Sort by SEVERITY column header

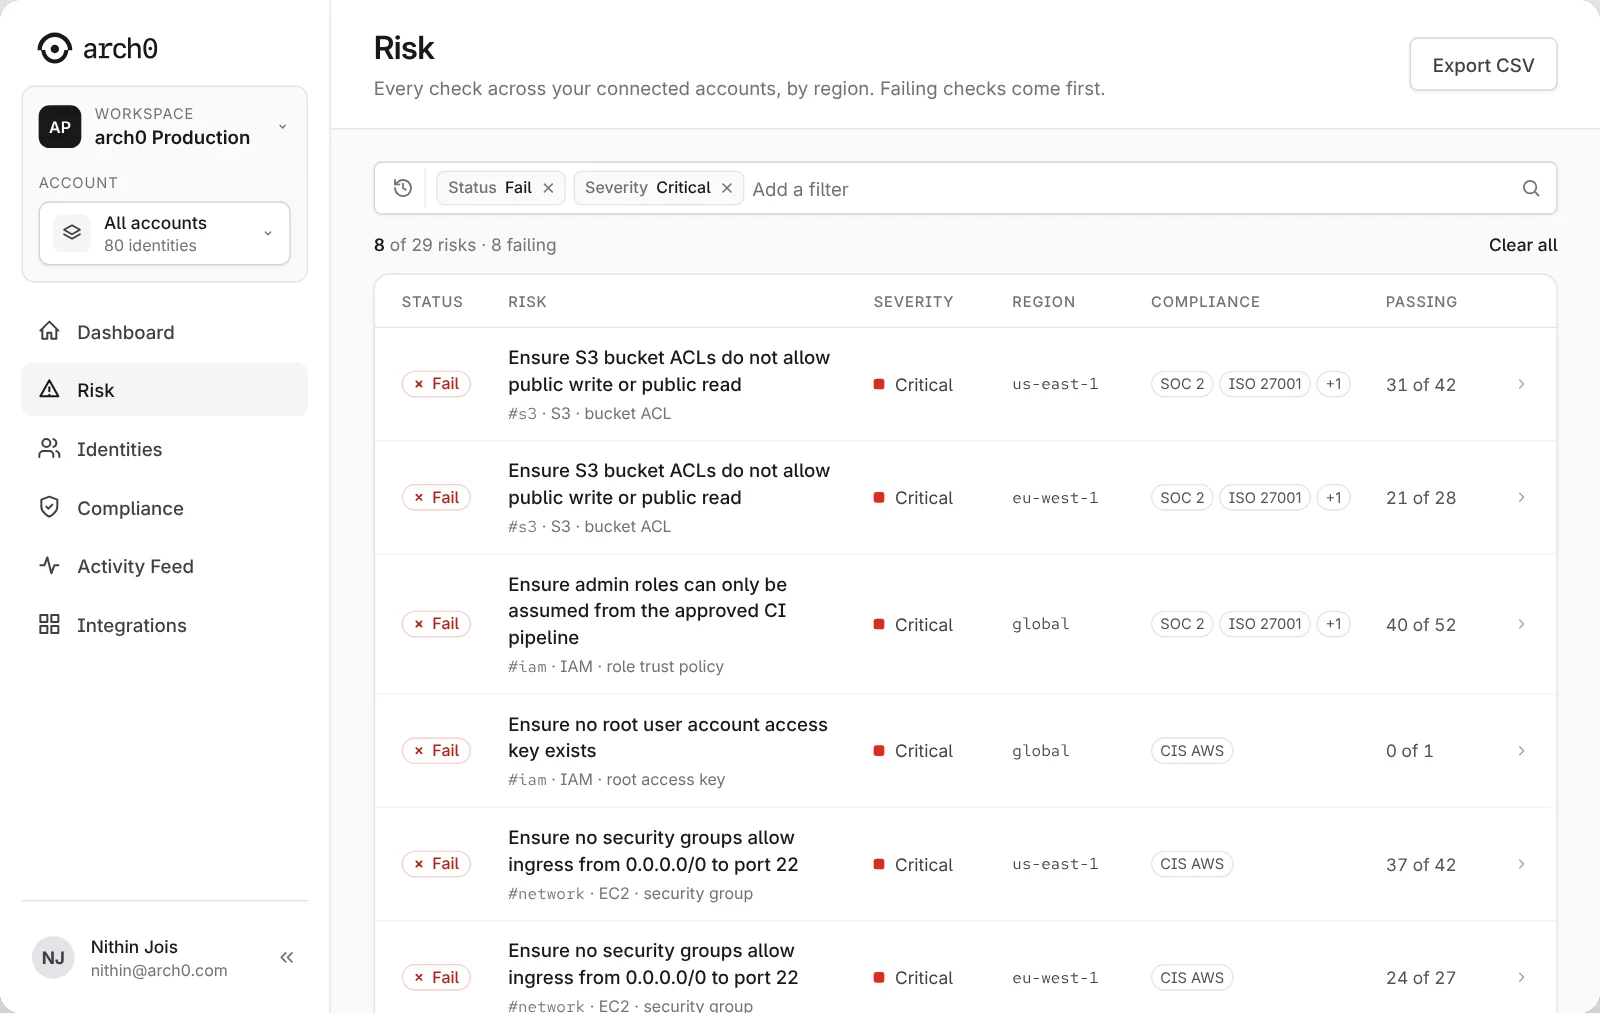913,302
